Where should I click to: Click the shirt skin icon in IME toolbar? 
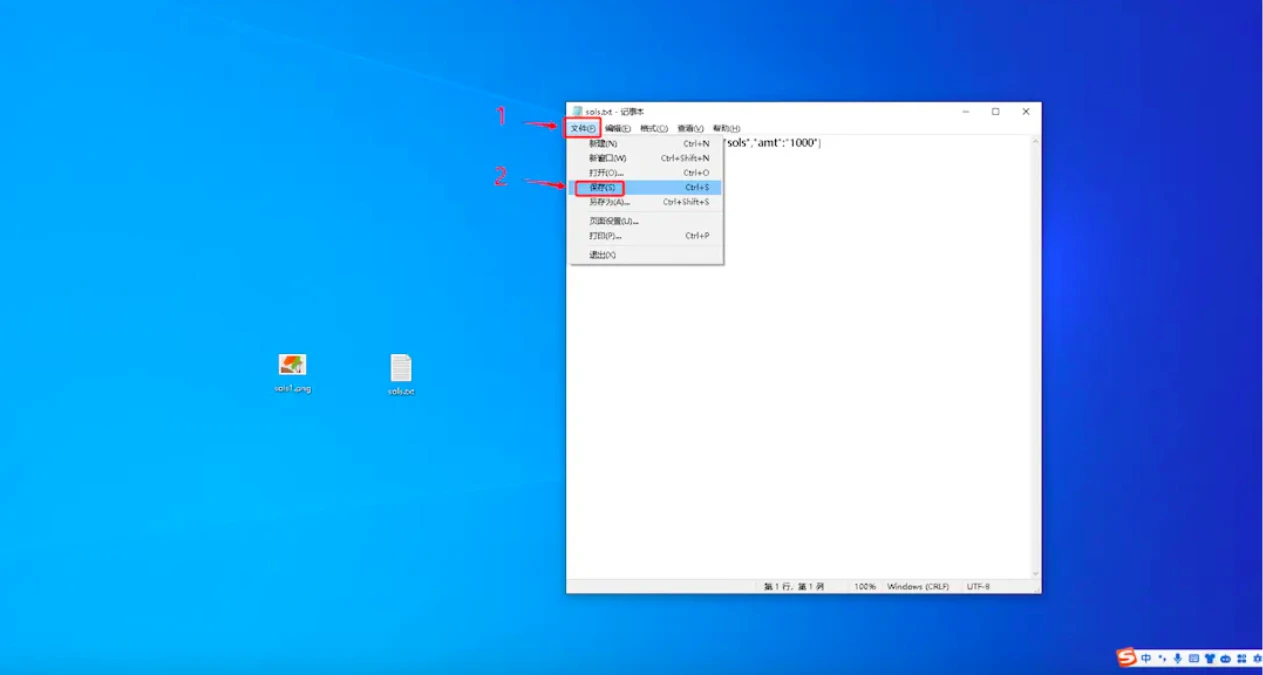tap(1209, 659)
